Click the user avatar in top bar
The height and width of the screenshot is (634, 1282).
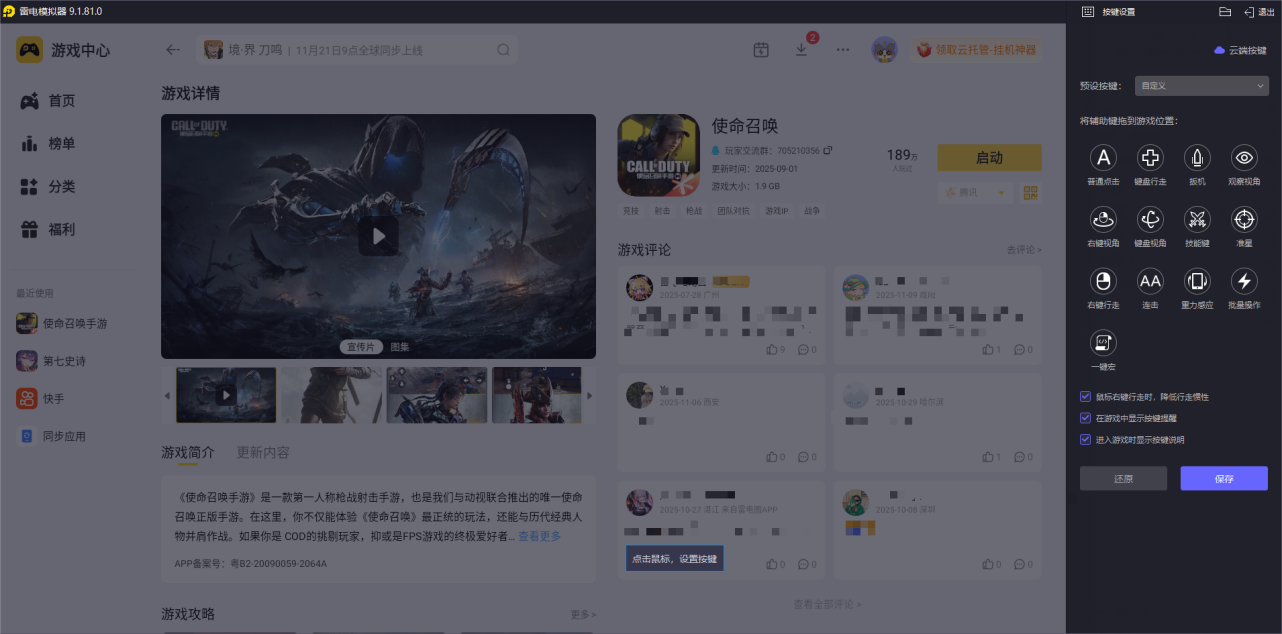click(884, 50)
